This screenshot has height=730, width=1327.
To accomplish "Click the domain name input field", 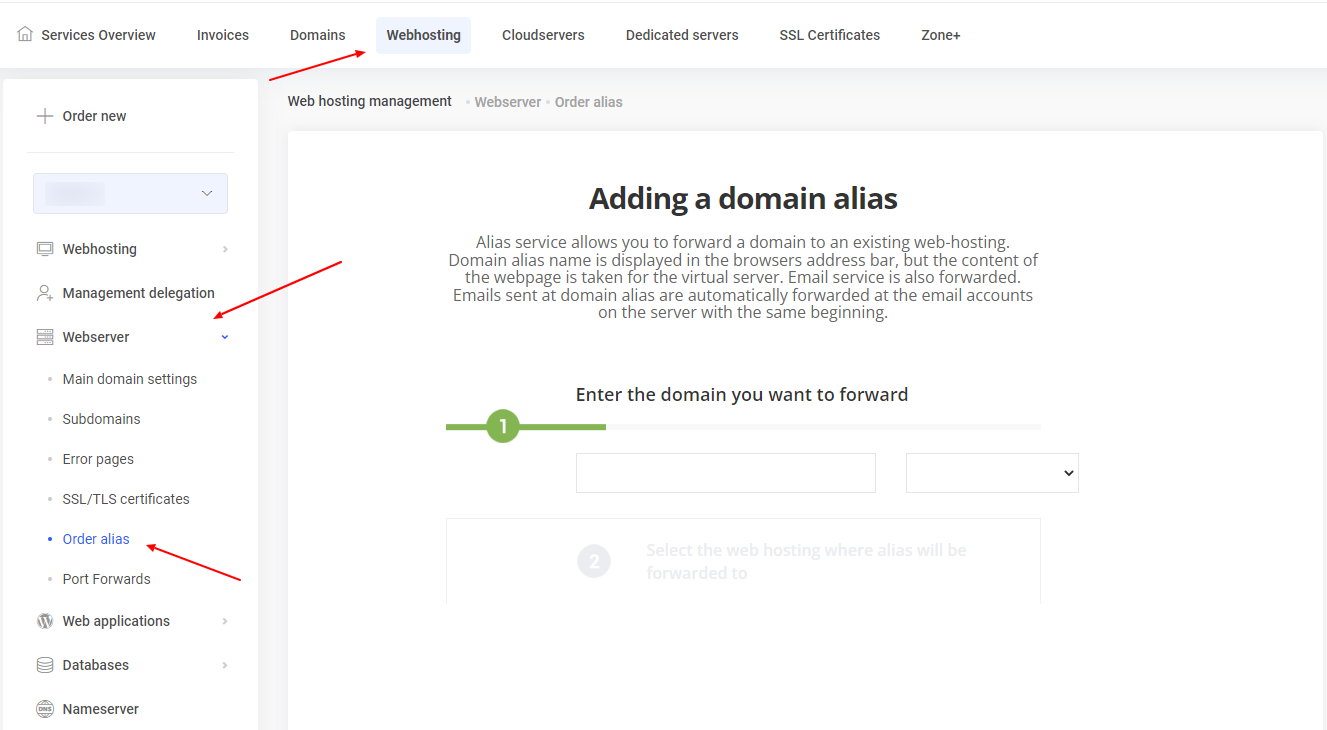I will (725, 473).
